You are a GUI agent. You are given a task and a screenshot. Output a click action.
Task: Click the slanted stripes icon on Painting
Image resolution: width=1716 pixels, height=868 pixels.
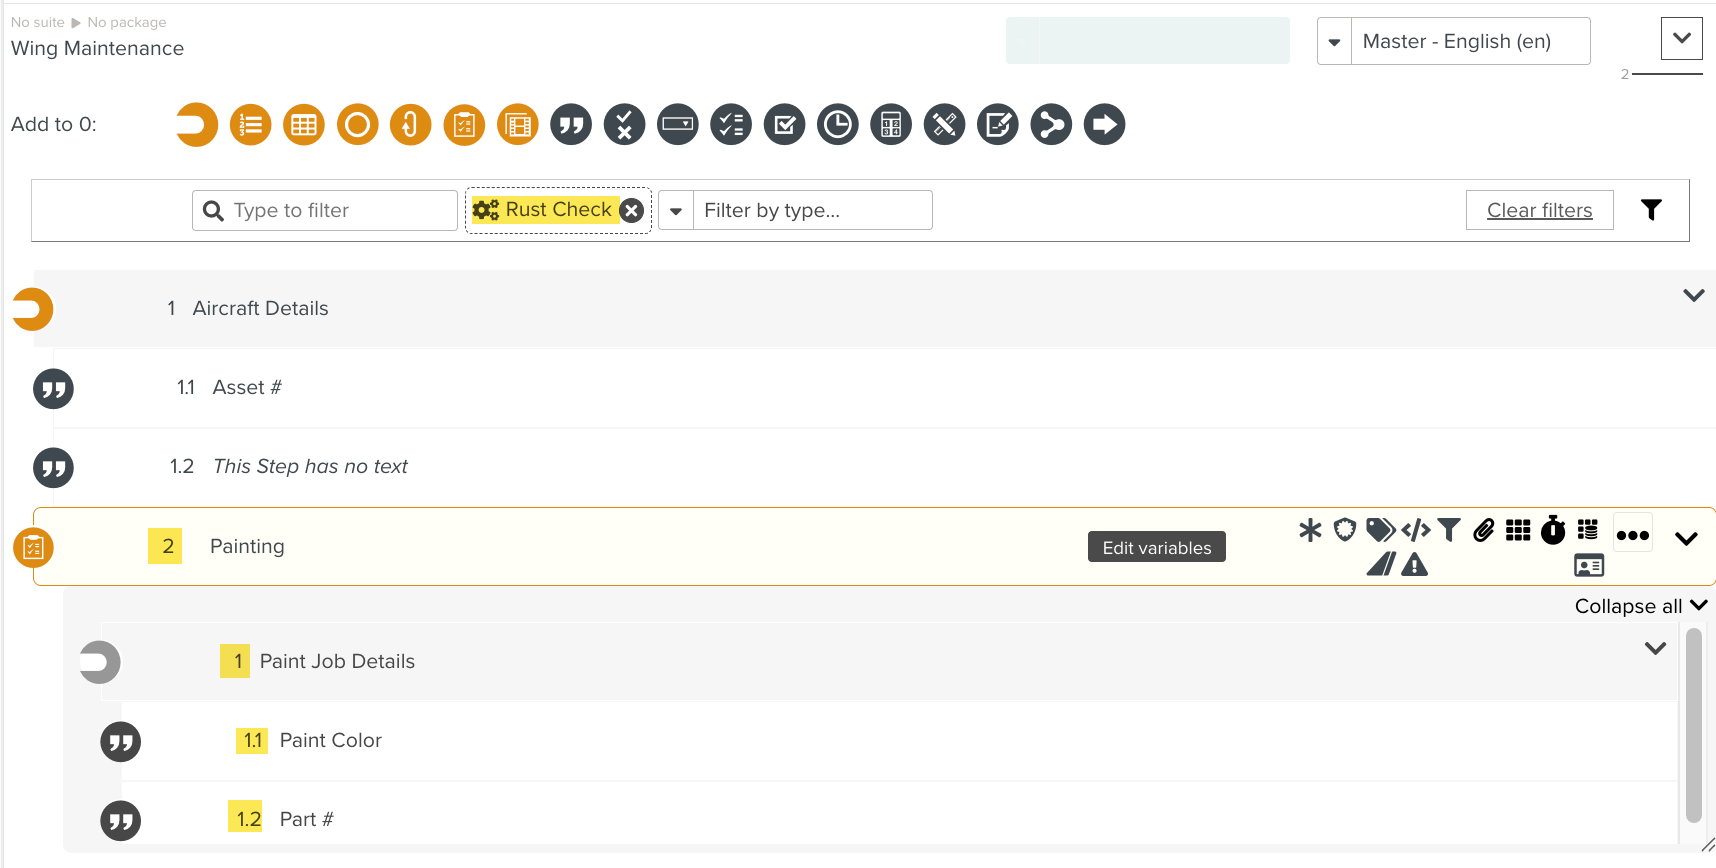(1381, 565)
